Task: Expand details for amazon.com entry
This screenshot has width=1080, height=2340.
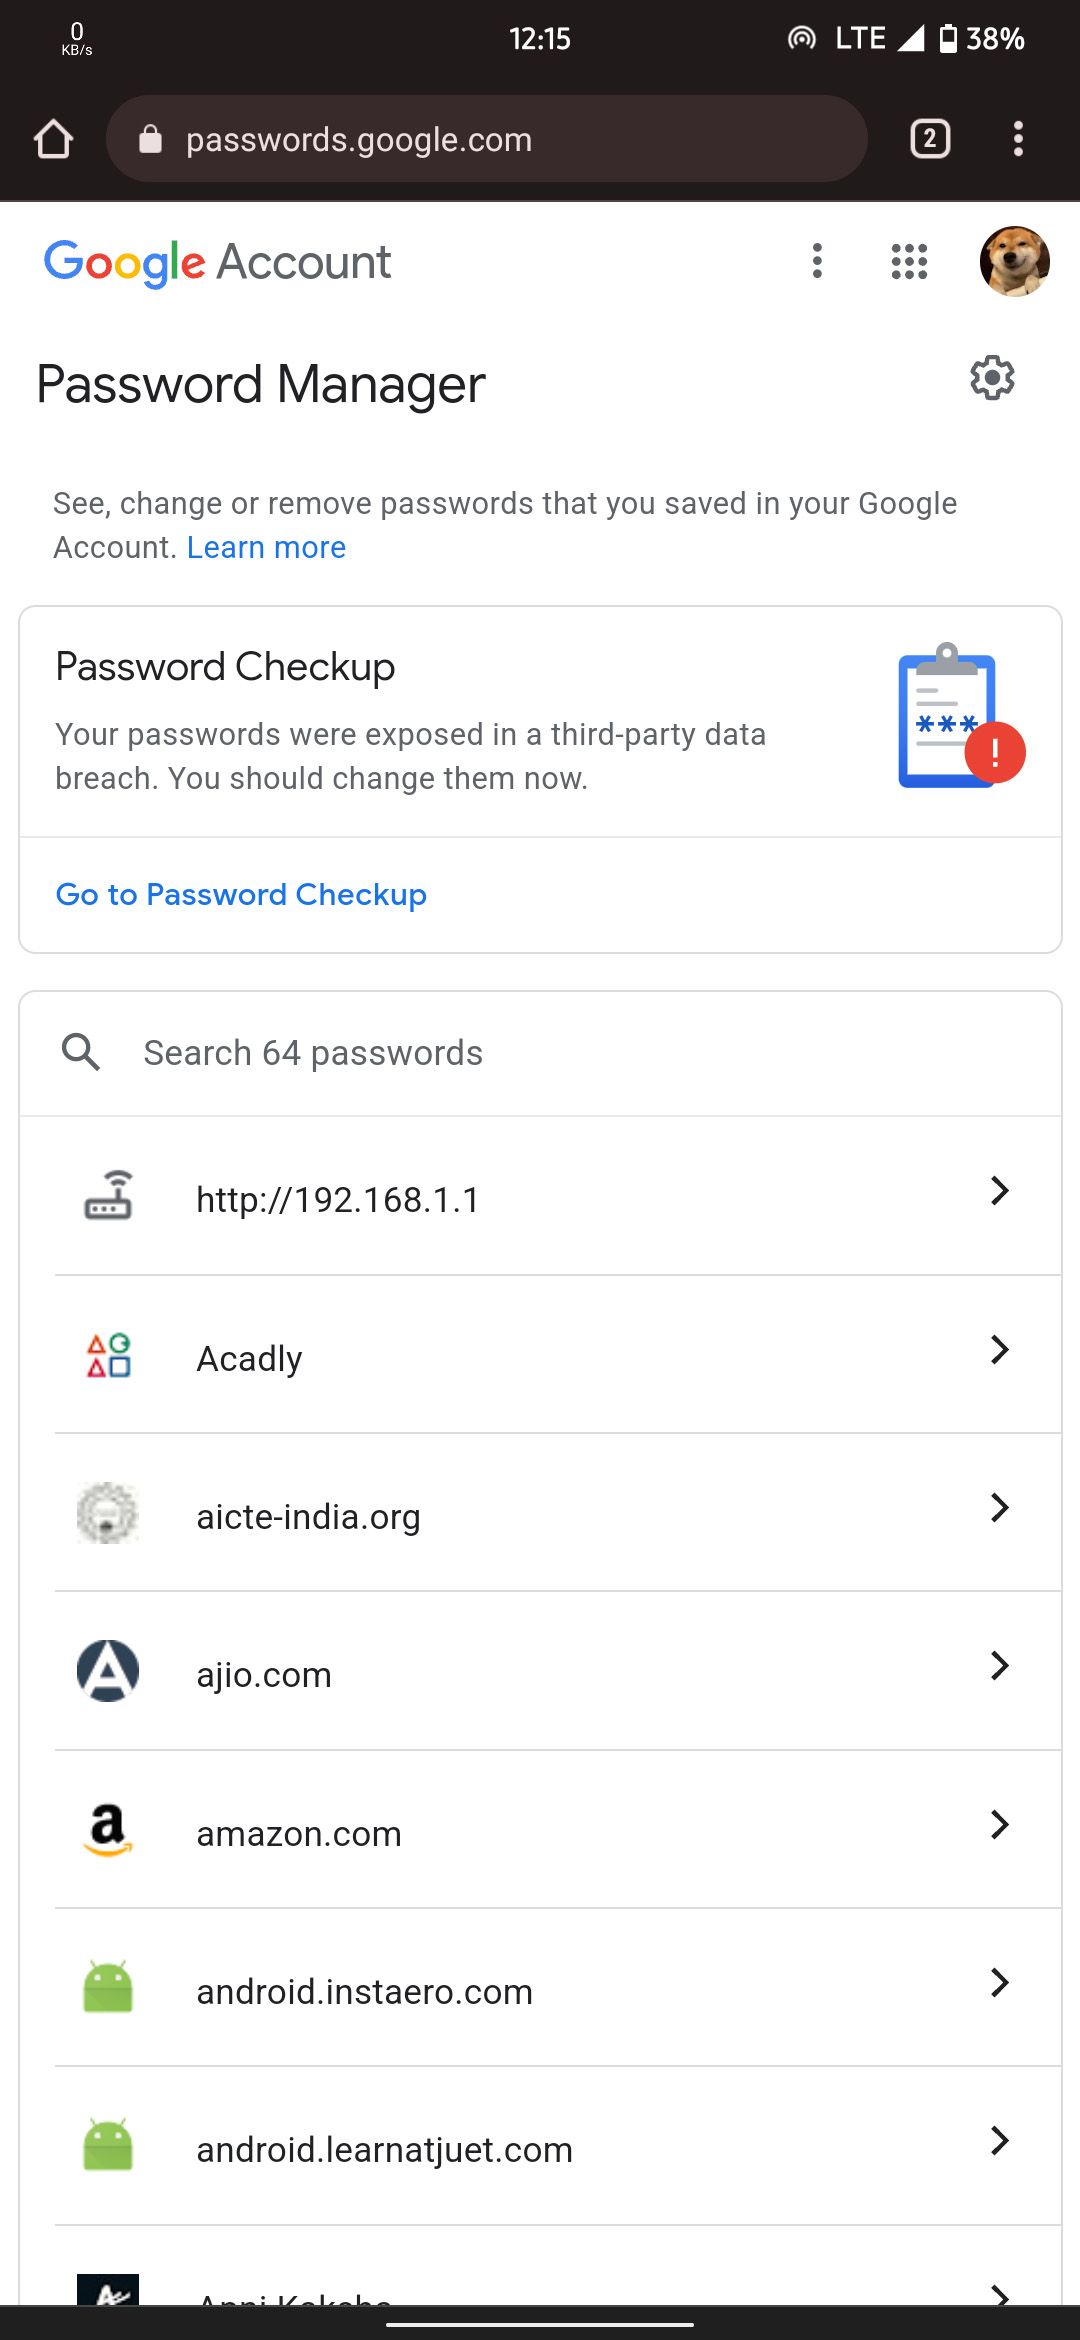Action: (x=999, y=1825)
